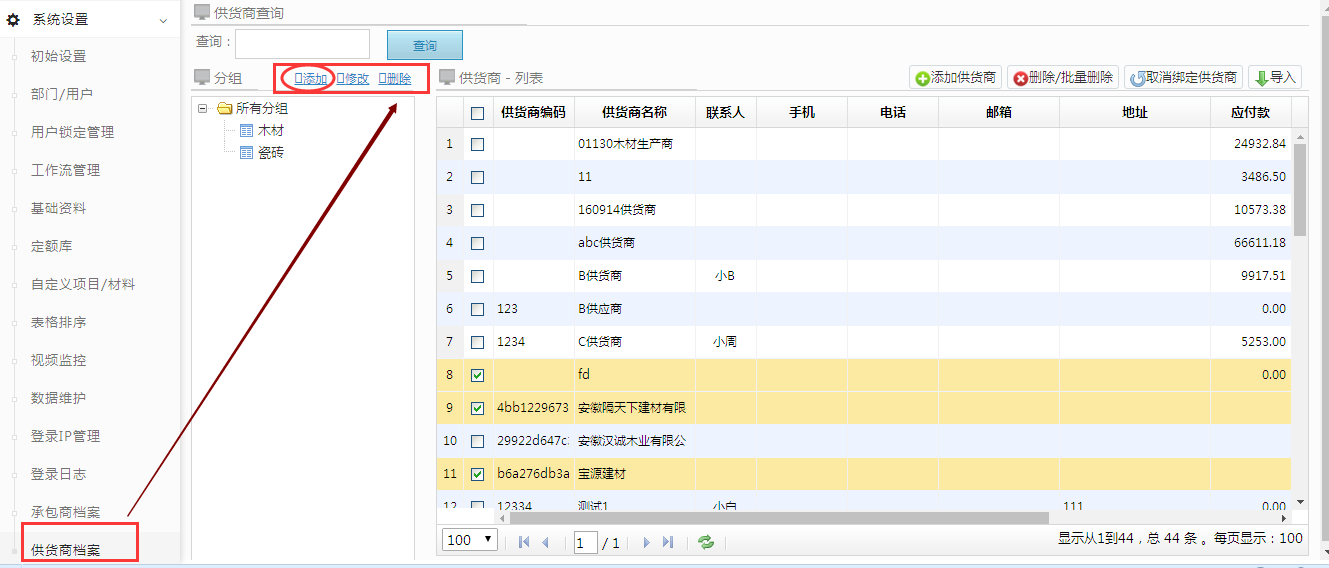
Task: Click the supplier search input field
Action: click(x=302, y=44)
